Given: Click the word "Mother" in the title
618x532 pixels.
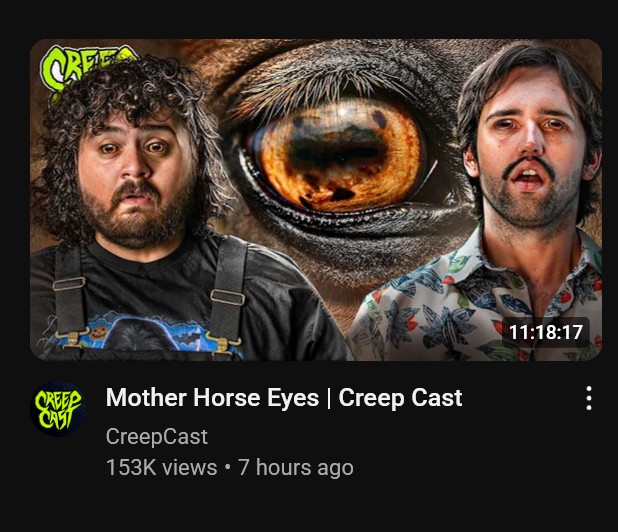Looking at the screenshot, I should [x=146, y=397].
